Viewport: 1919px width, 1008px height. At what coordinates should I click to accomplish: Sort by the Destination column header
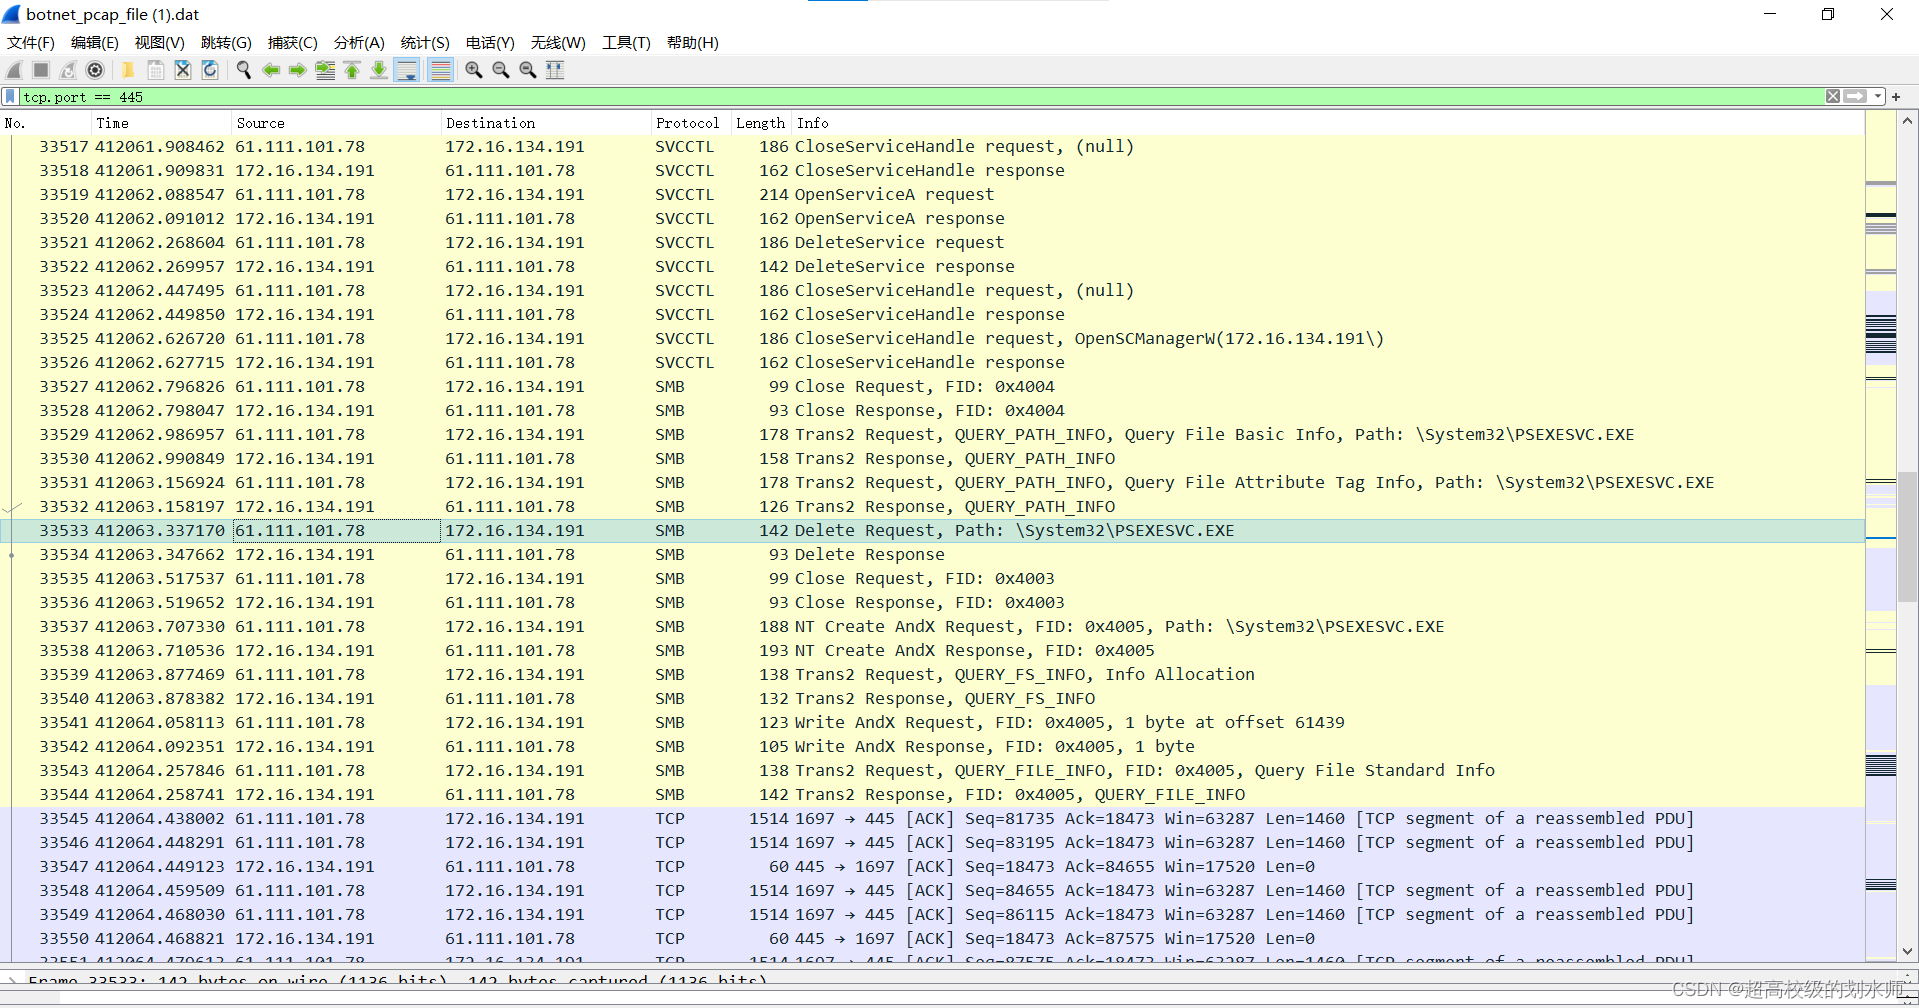pos(546,123)
